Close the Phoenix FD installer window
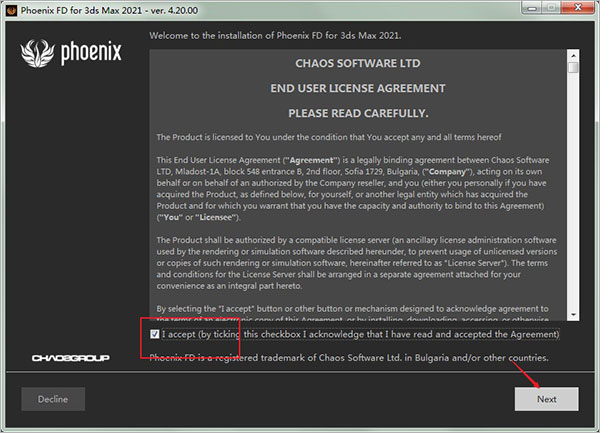Screen dimensions: 600x433 tap(578, 7)
